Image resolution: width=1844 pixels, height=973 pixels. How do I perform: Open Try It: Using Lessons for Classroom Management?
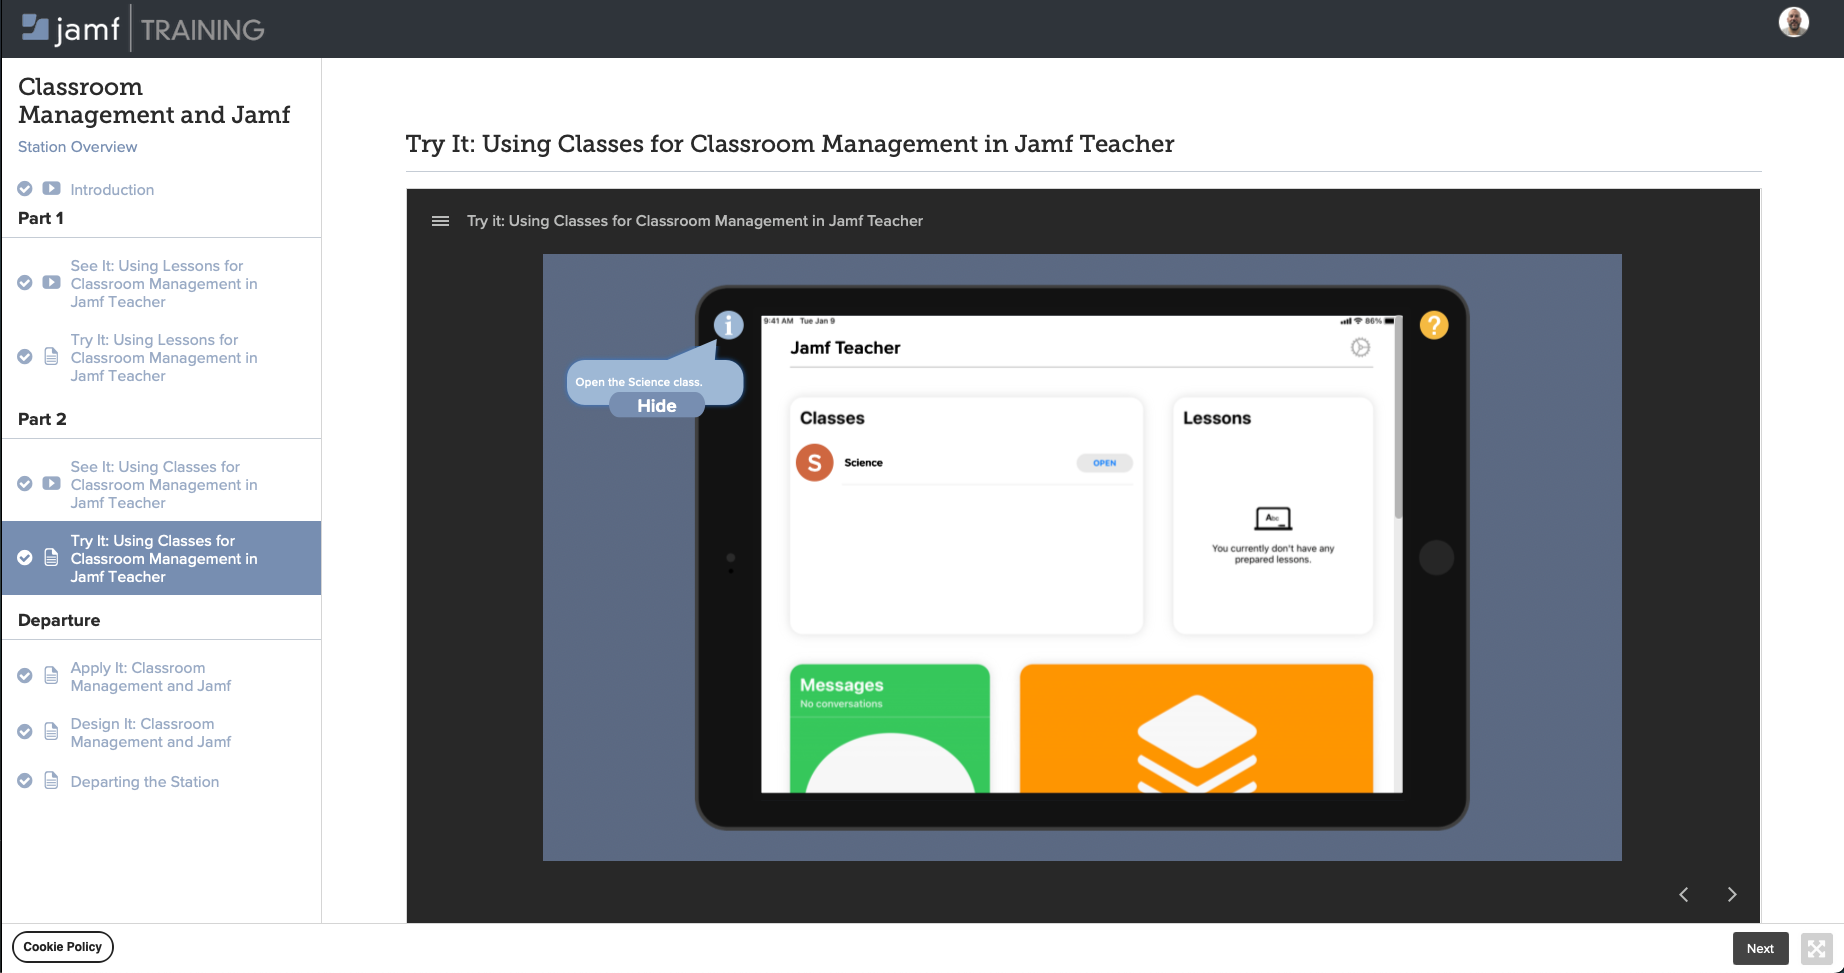tap(164, 357)
